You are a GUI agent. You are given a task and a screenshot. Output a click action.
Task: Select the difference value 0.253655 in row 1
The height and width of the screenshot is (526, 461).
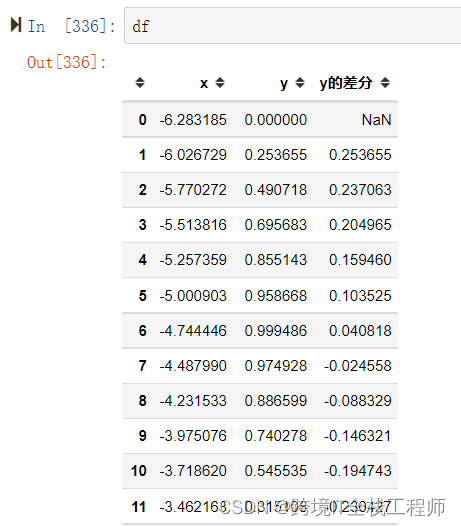coord(360,155)
